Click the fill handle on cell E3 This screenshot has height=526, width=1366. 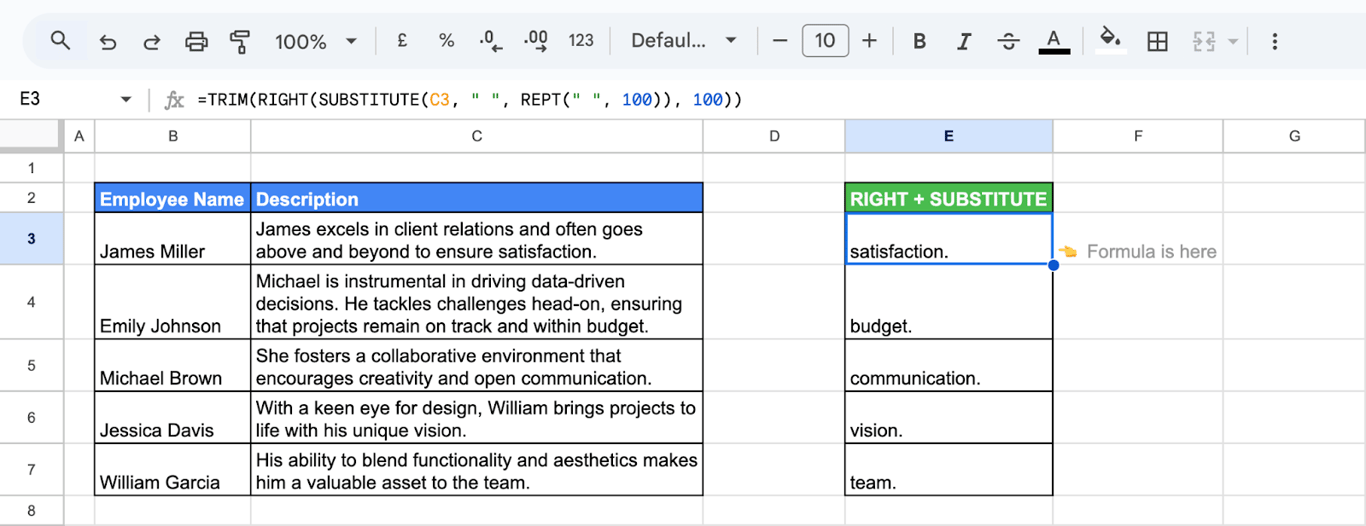1053,265
